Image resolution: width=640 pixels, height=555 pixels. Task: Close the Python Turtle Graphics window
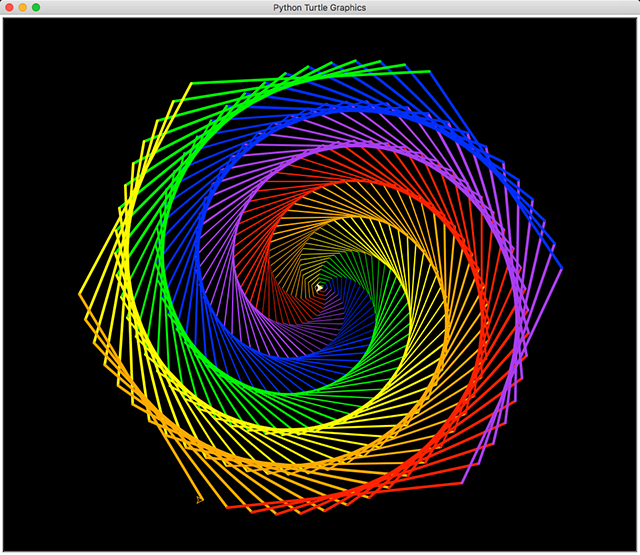click(9, 7)
